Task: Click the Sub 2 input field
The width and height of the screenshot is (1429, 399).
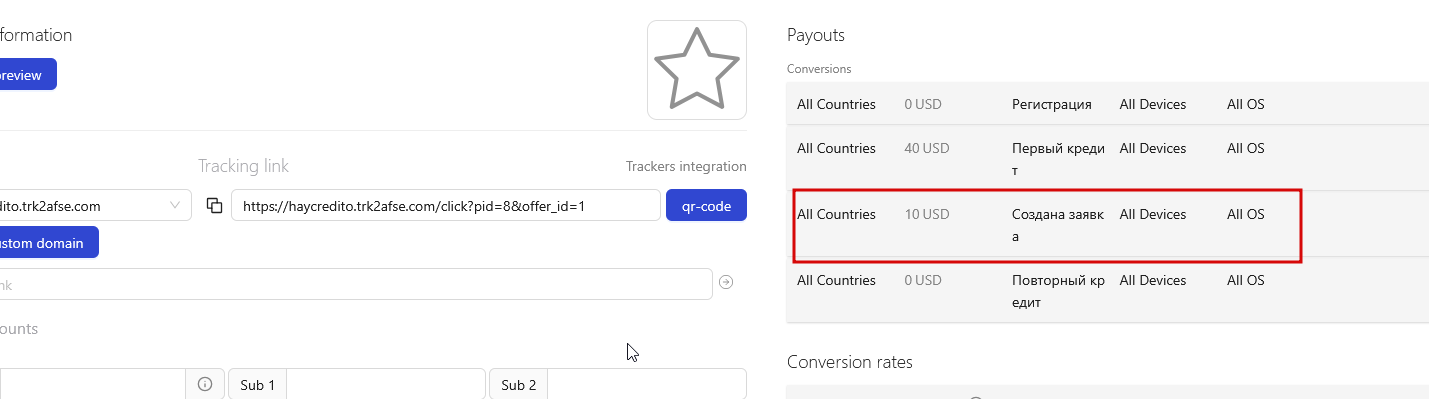Action: (647, 384)
